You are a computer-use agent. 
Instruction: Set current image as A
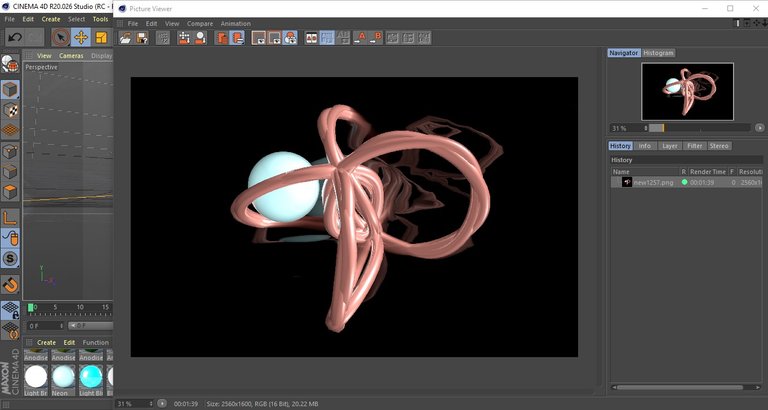tap(360, 38)
